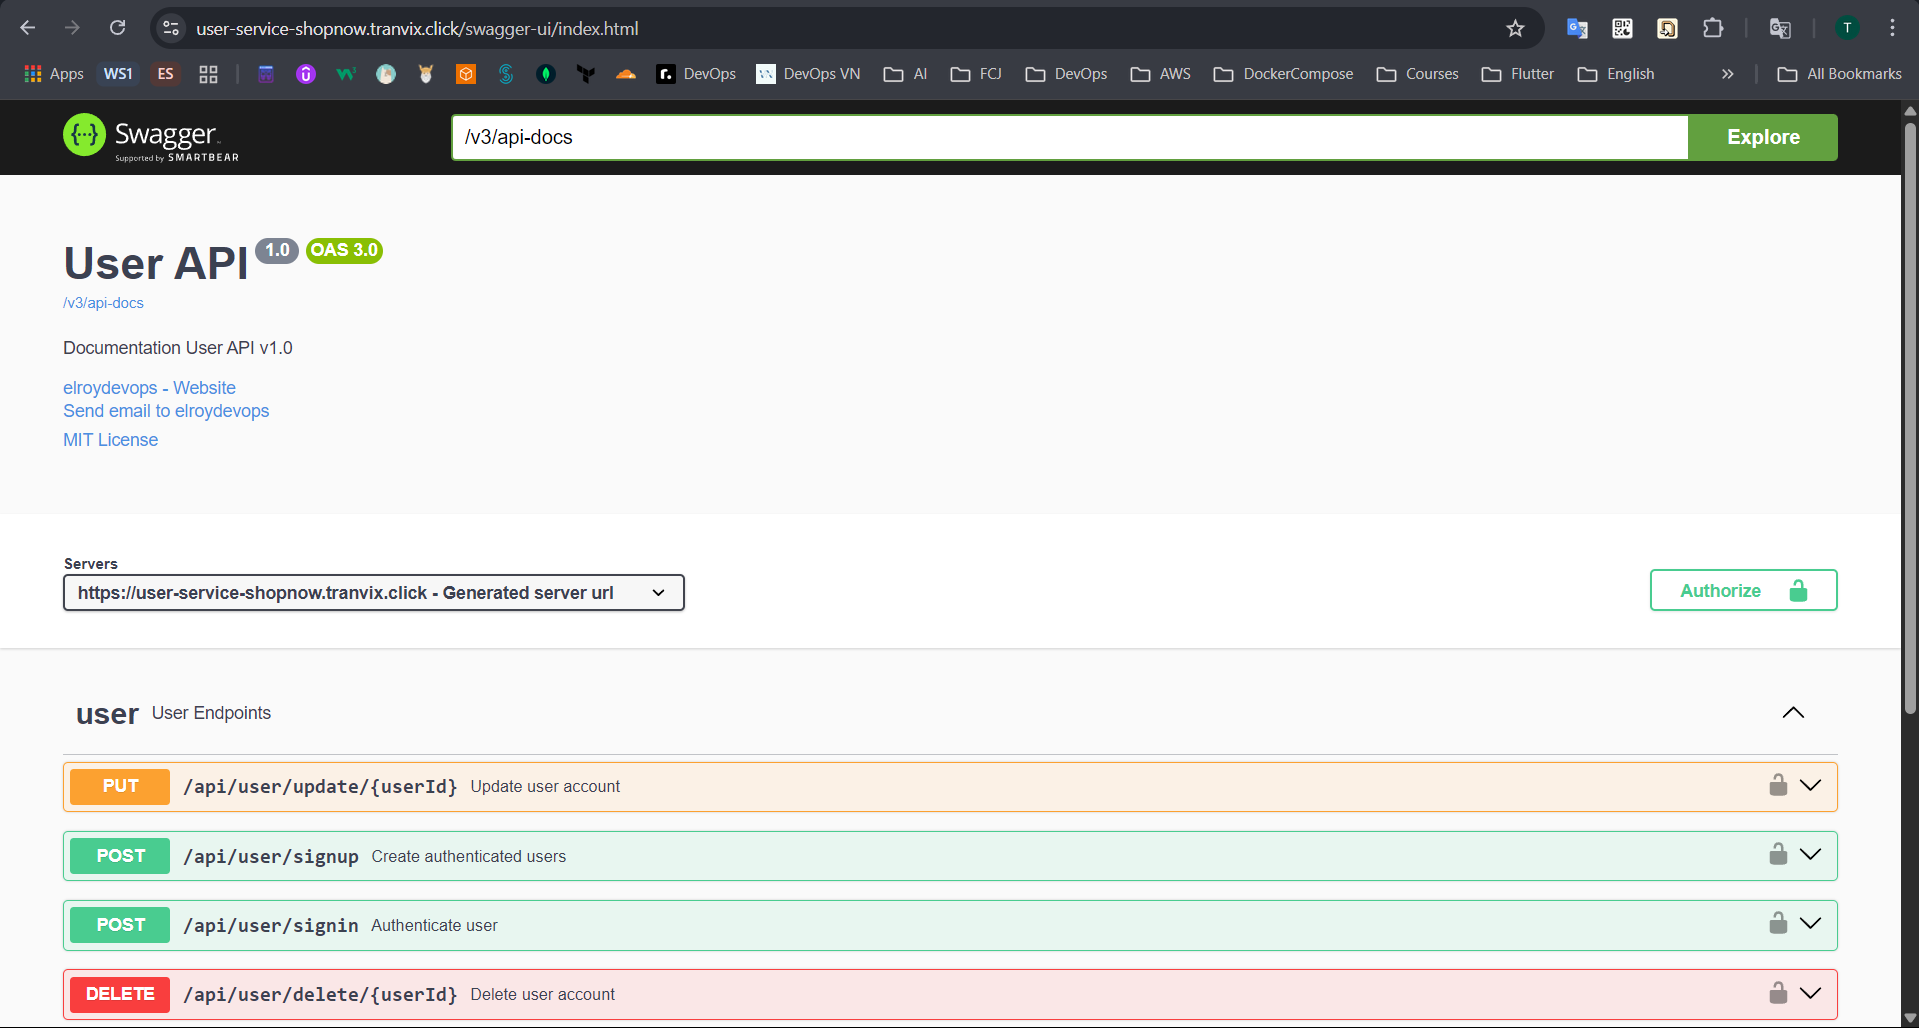Open the MIT License link
Image resolution: width=1919 pixels, height=1028 pixels.
click(x=110, y=439)
